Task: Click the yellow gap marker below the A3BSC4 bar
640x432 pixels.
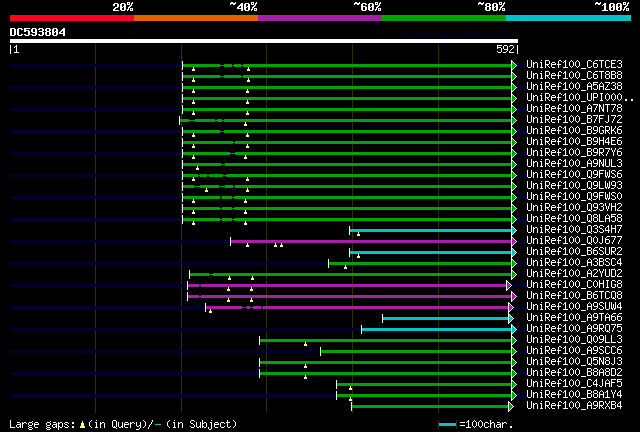Action: [x=345, y=267]
